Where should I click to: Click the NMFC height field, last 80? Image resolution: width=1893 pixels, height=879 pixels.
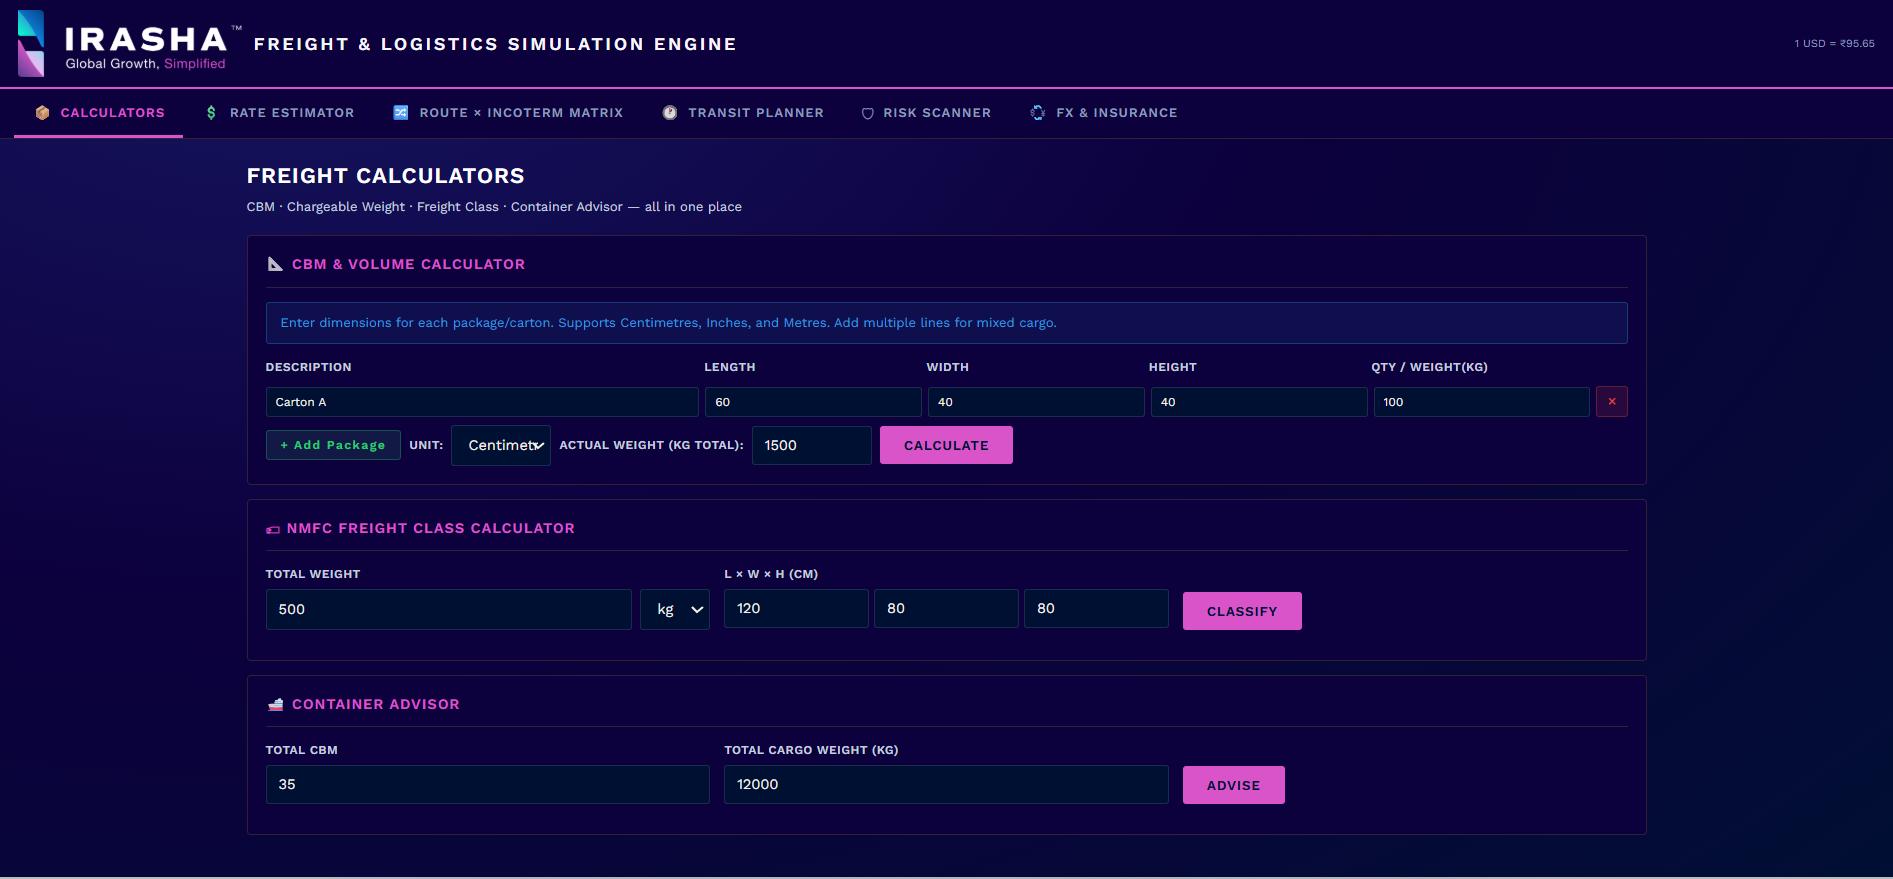[x=1096, y=609]
